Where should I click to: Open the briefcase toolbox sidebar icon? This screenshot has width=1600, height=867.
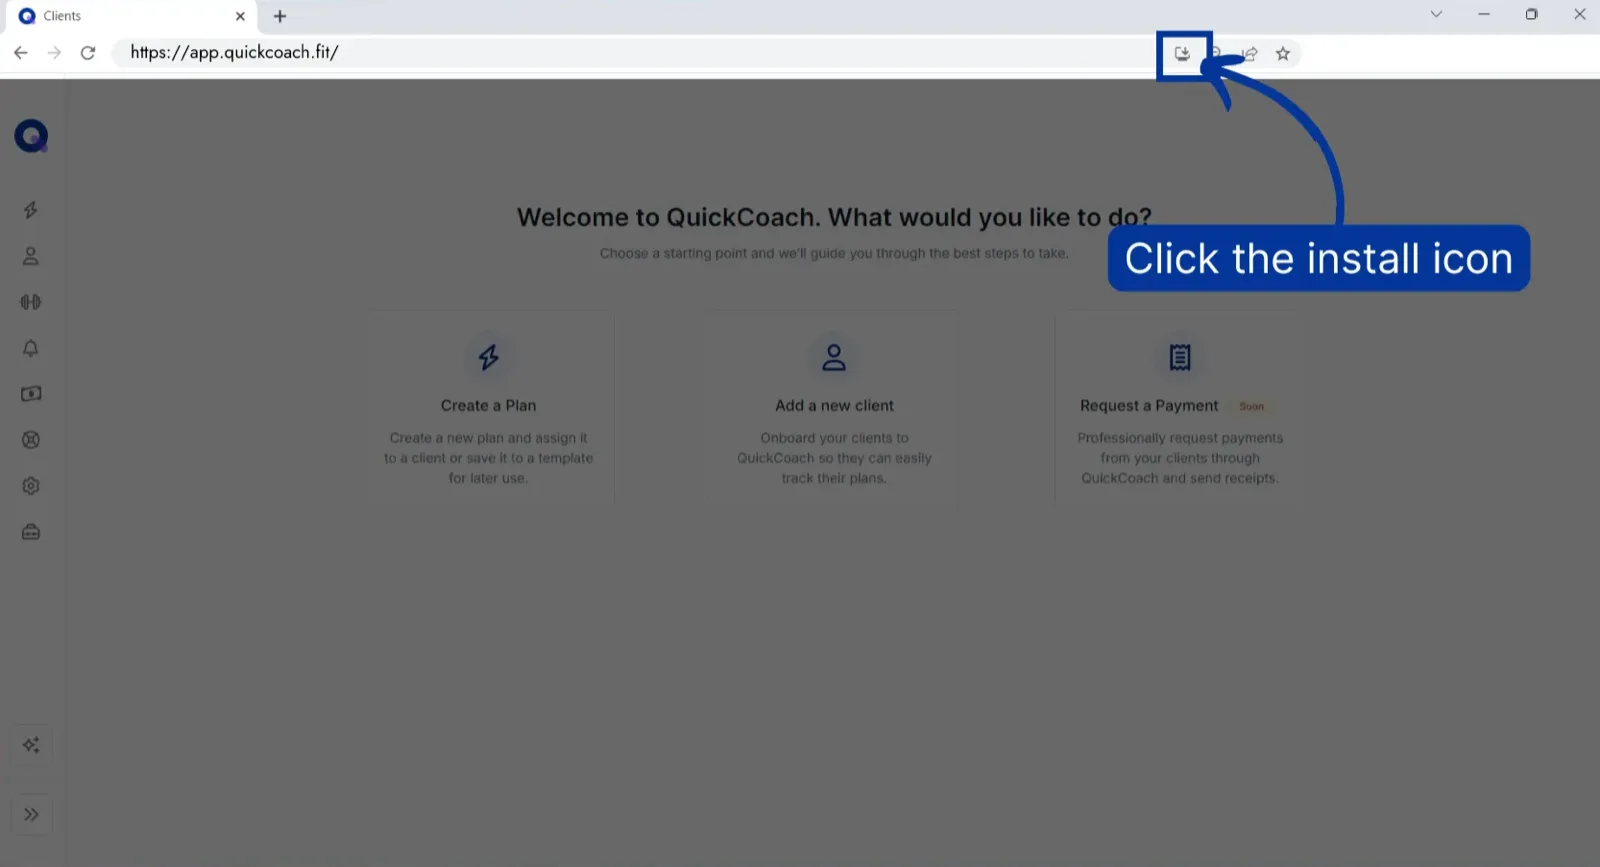(31, 532)
